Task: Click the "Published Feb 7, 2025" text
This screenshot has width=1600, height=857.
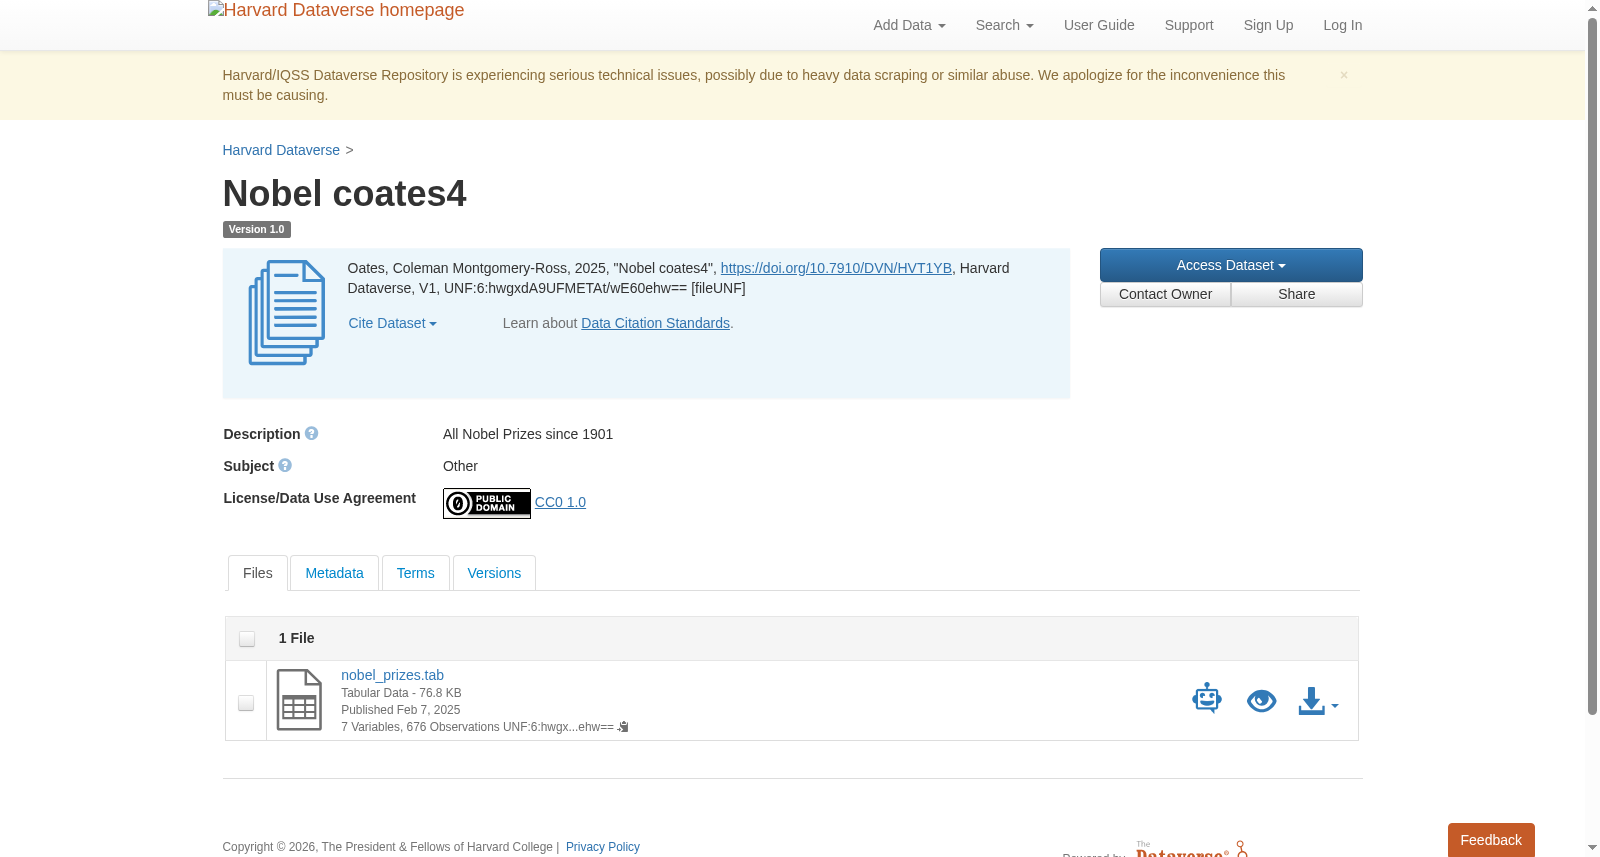Action: tap(401, 710)
